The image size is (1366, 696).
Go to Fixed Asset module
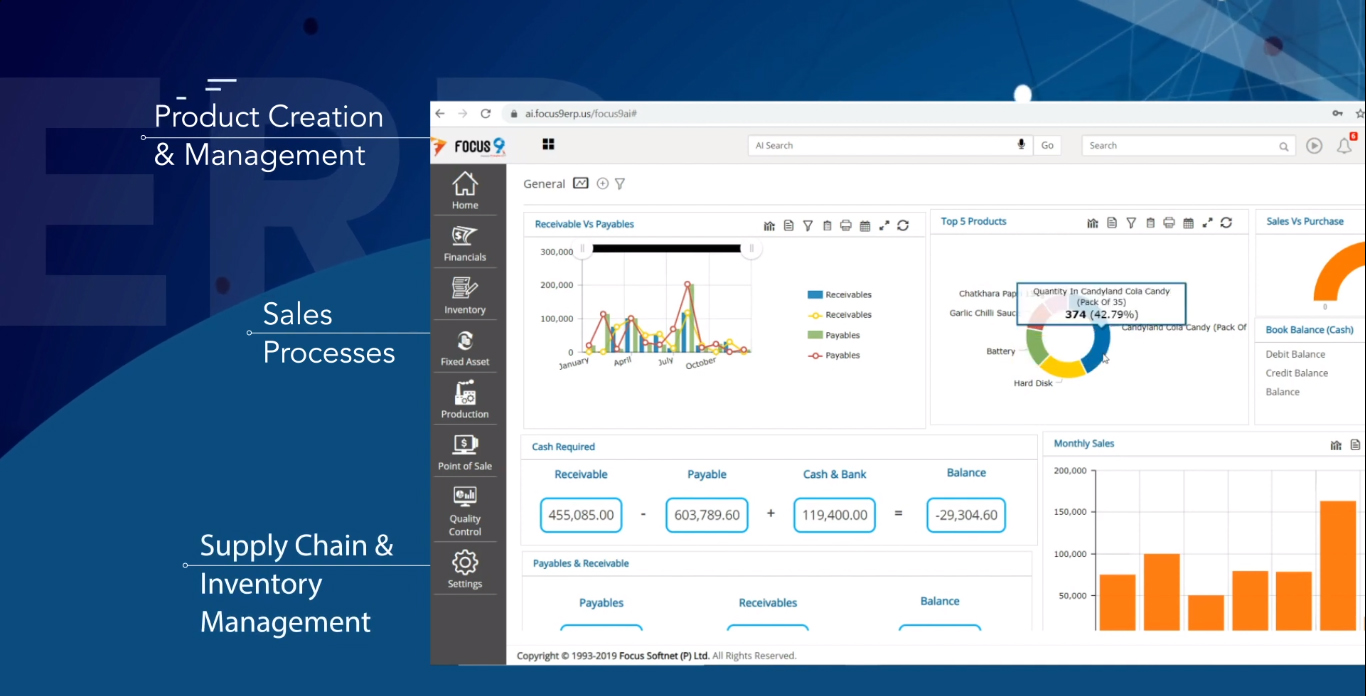click(x=465, y=347)
